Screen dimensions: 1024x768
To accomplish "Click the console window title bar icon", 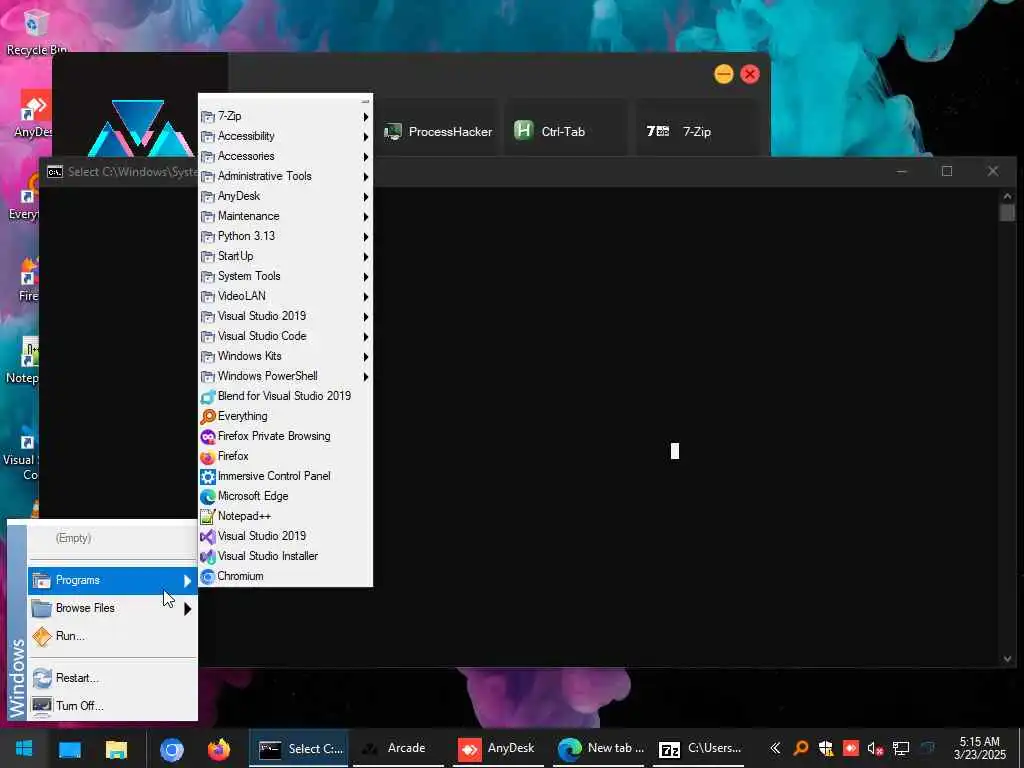I will 55,172.
